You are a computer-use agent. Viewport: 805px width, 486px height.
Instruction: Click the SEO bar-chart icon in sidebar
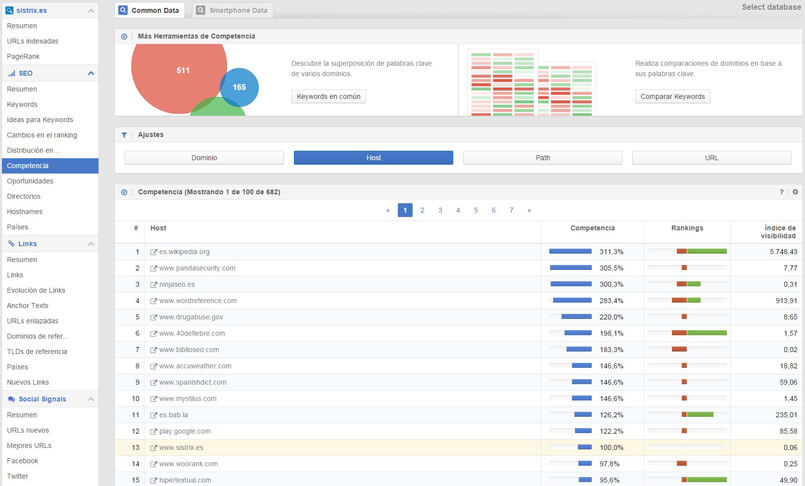[x=11, y=73]
